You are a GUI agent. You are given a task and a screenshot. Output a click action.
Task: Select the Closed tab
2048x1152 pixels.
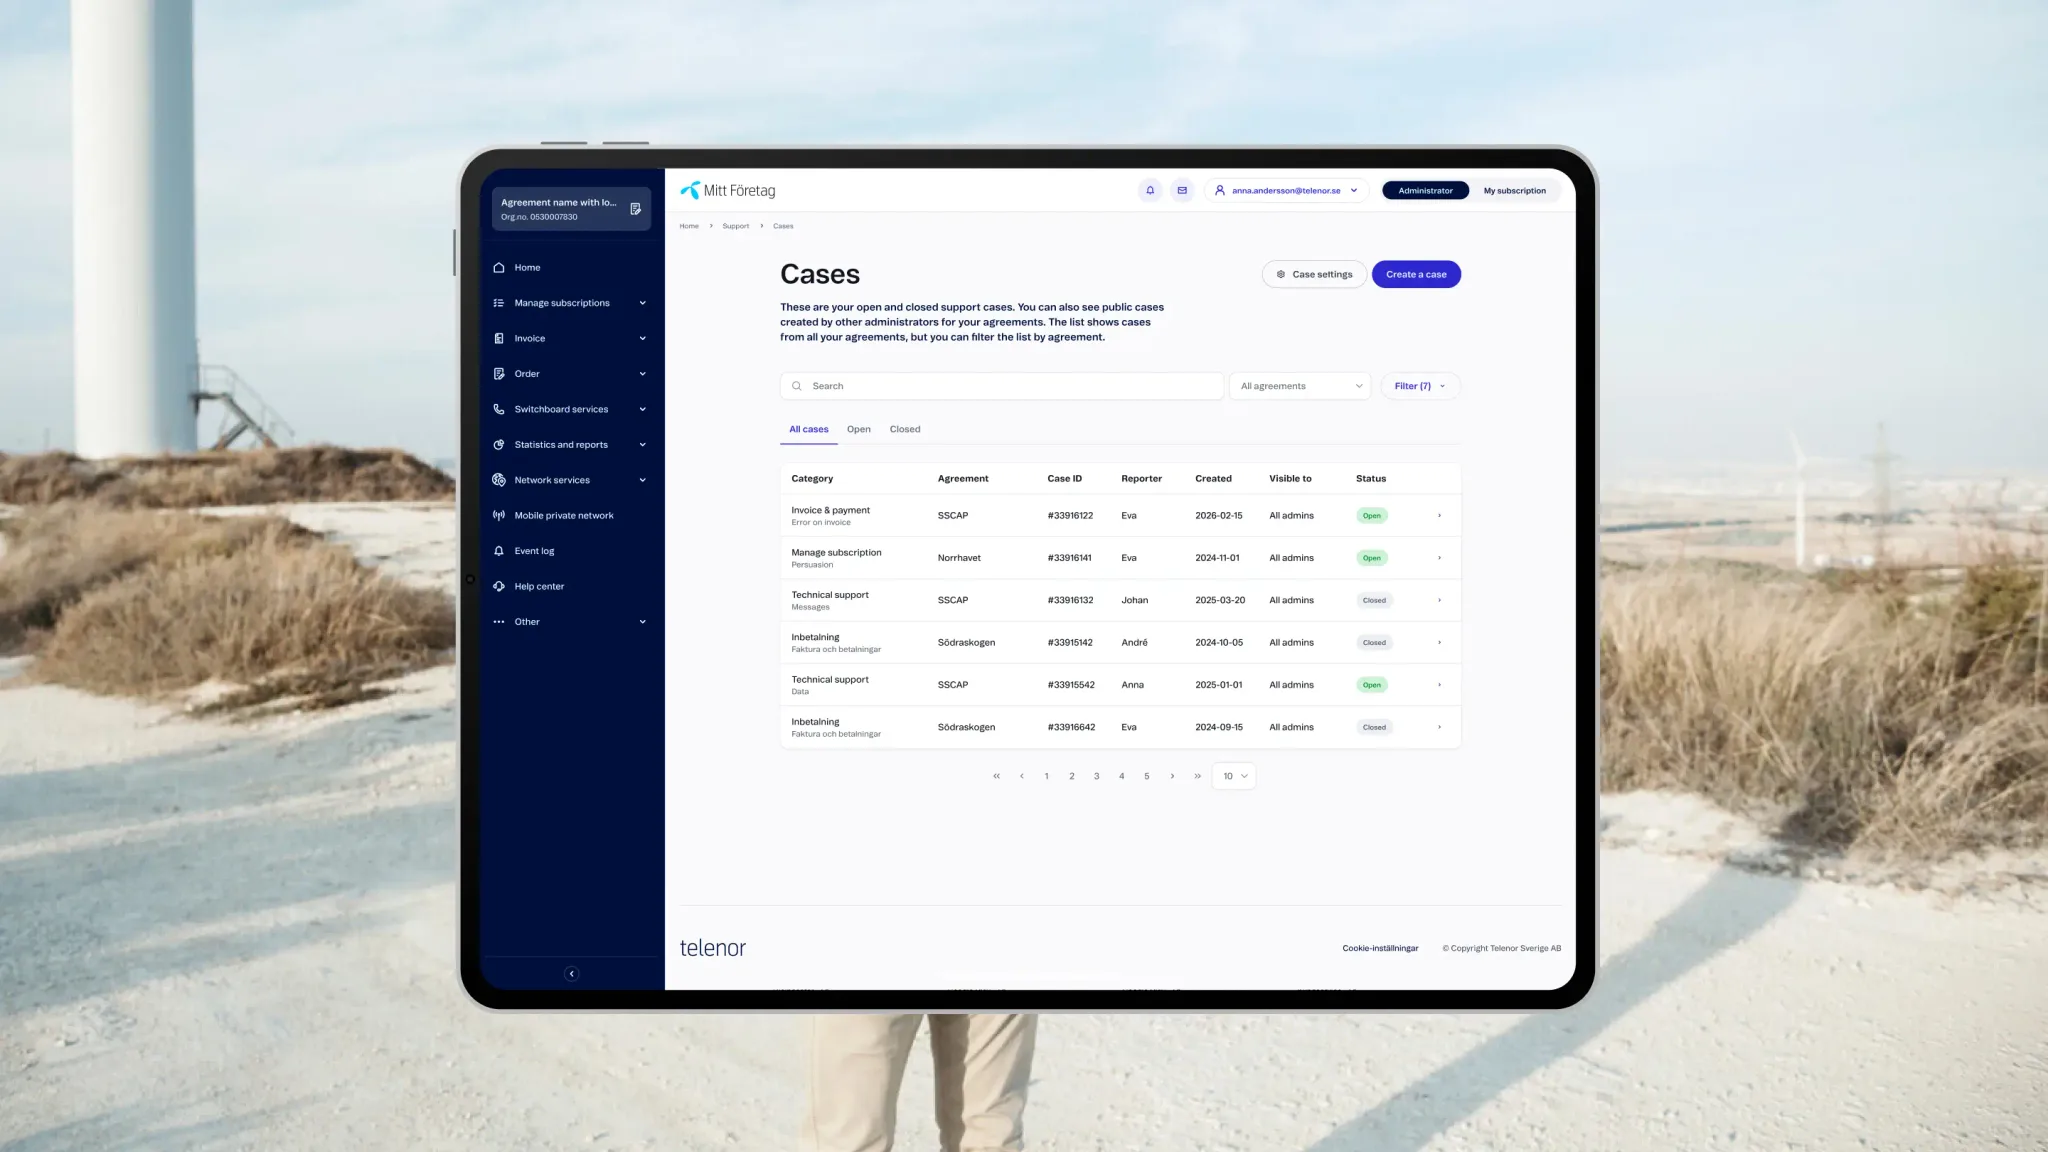[905, 429]
